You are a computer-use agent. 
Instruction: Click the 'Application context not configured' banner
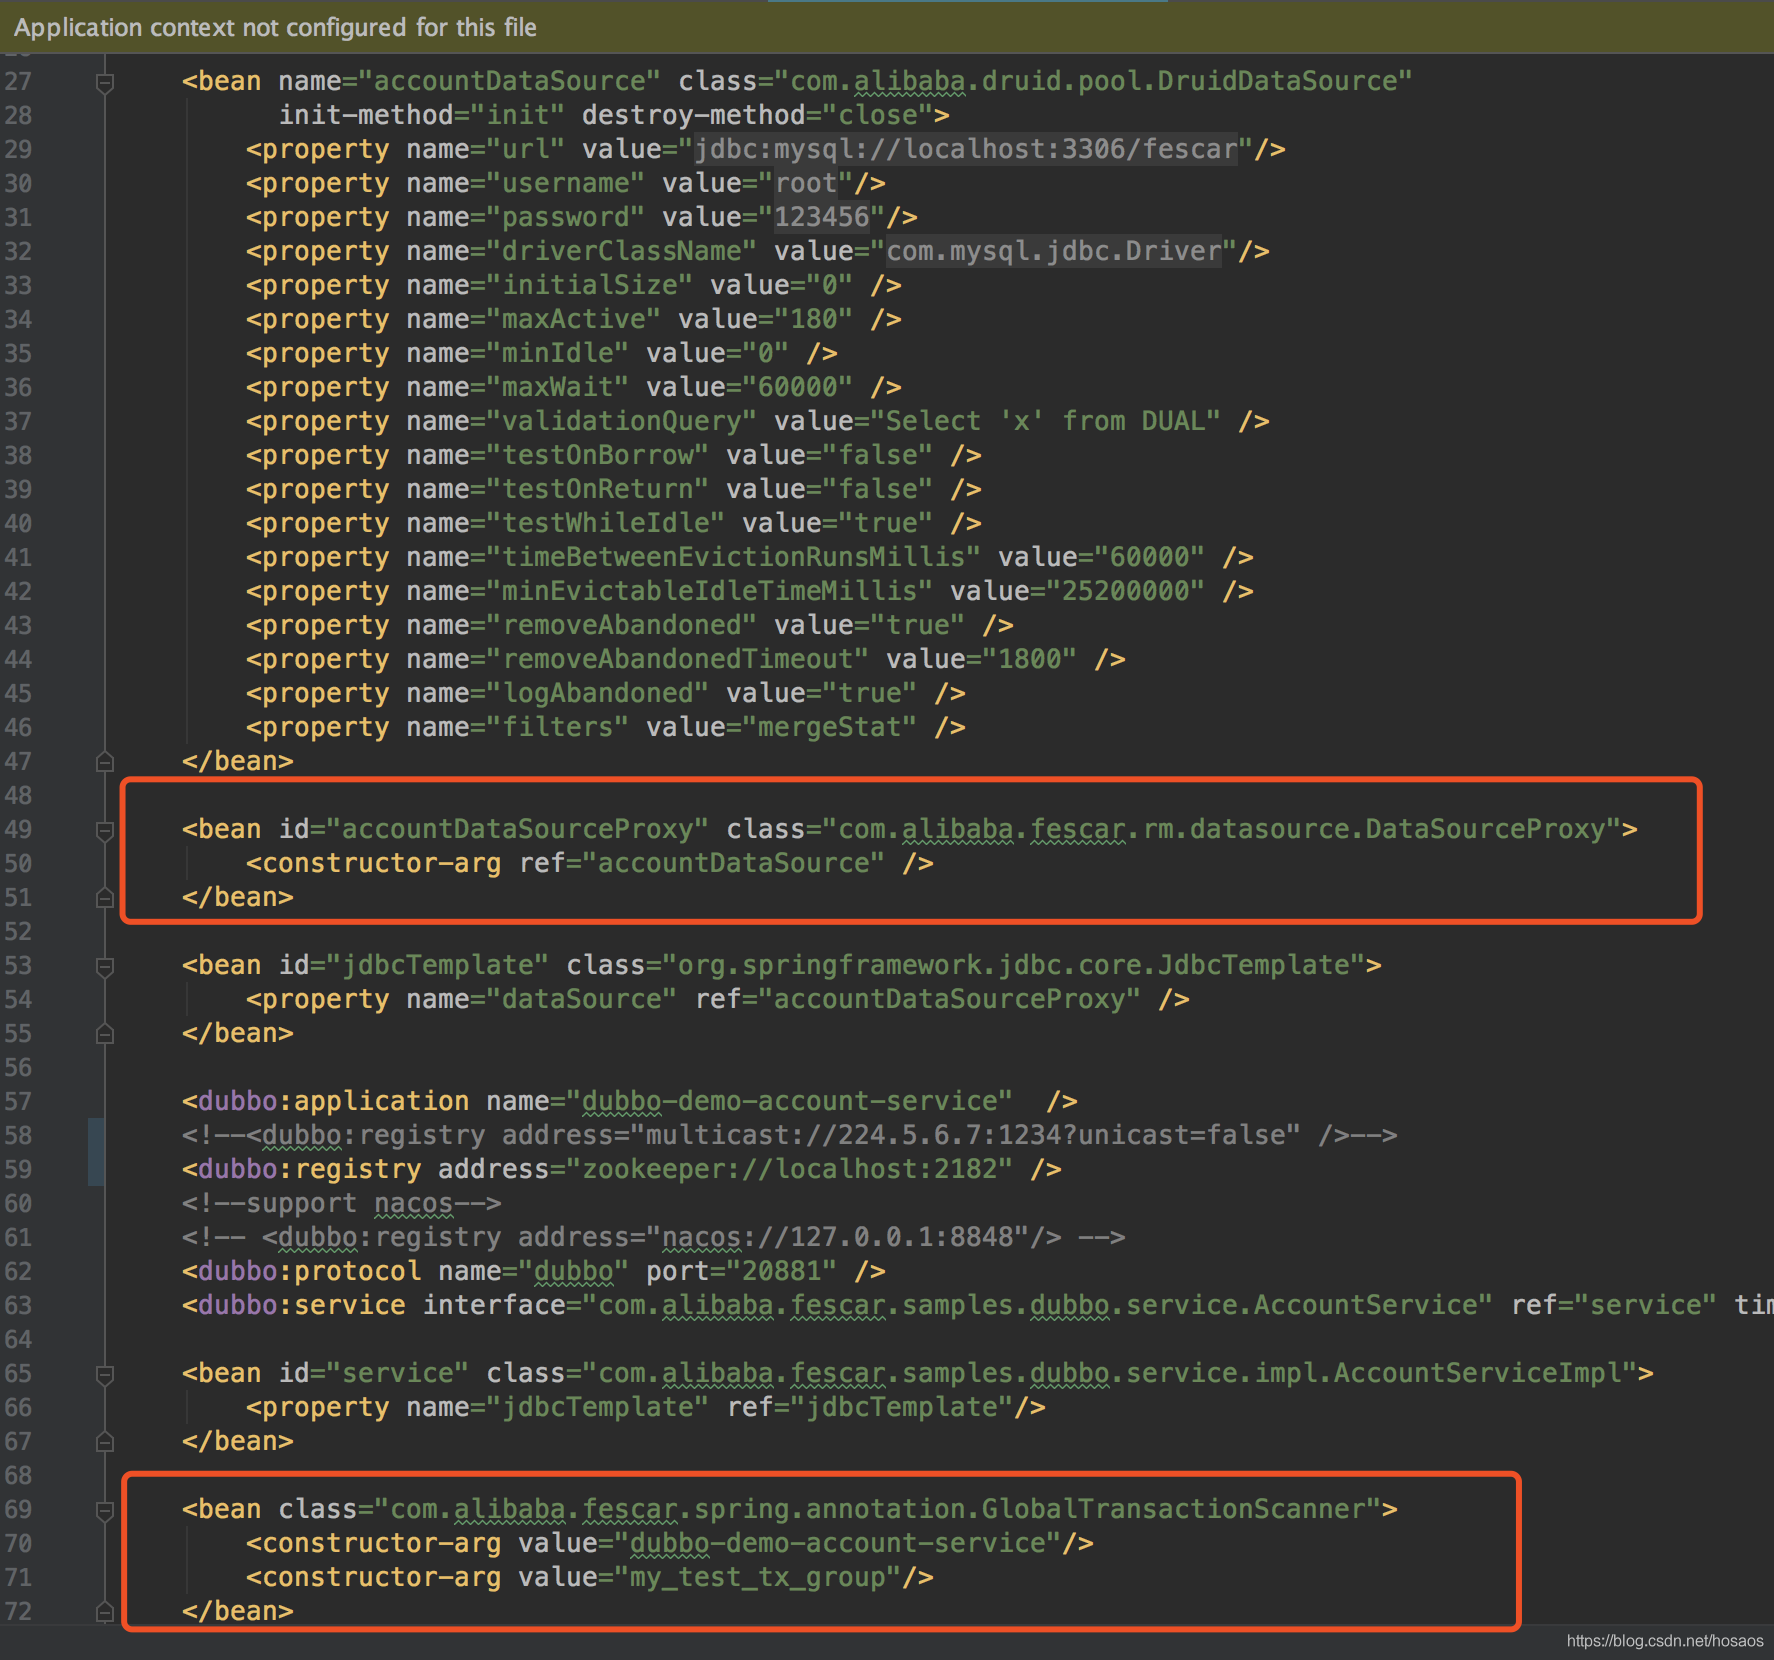276,27
